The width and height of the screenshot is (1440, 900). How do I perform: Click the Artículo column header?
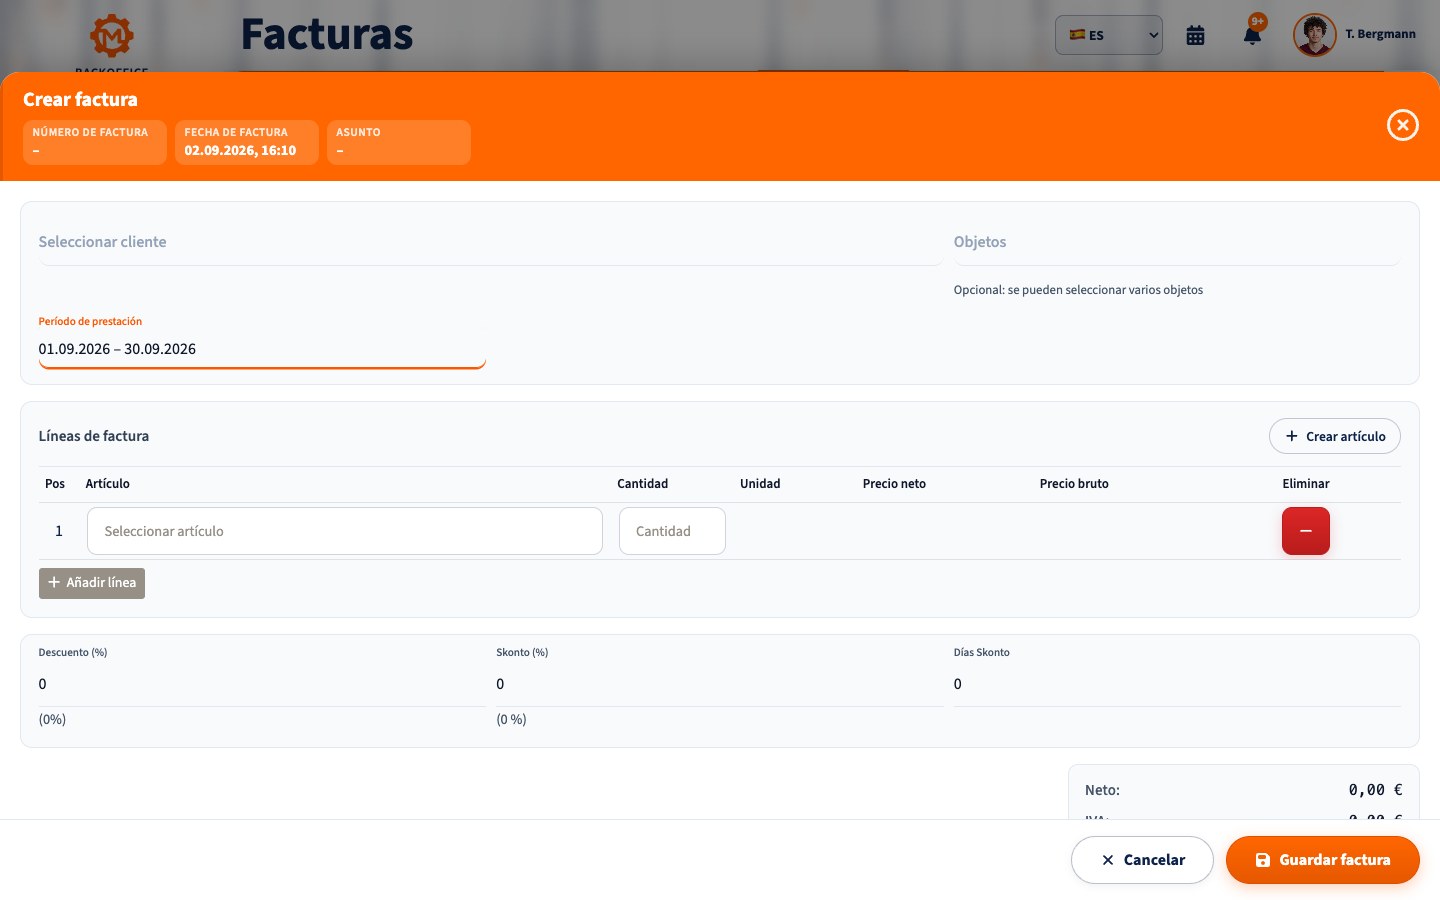coord(108,484)
